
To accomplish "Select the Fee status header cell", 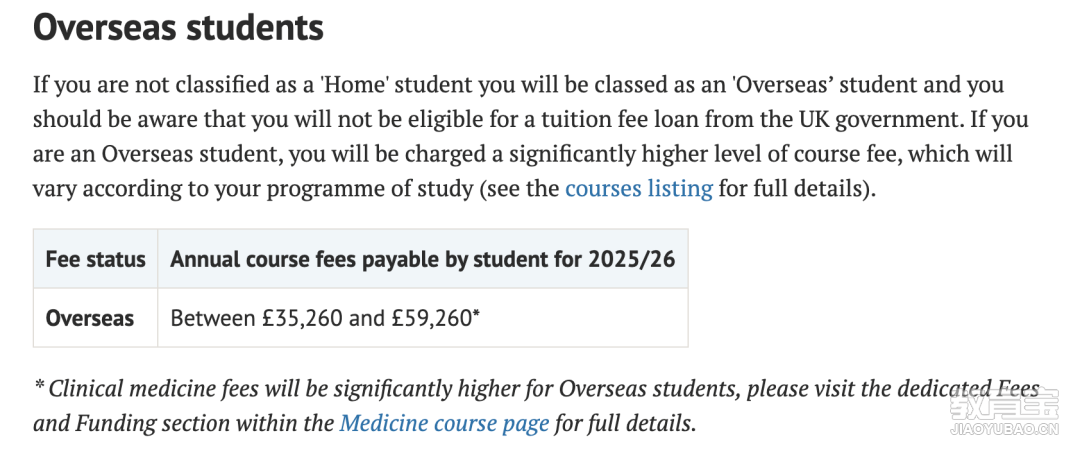I will (x=96, y=259).
